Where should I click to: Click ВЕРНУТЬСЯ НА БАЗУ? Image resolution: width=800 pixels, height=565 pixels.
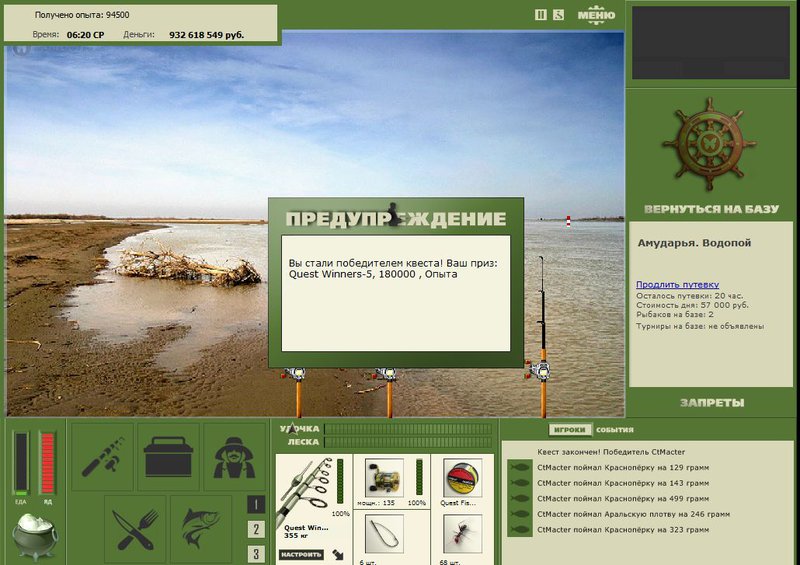coord(711,209)
